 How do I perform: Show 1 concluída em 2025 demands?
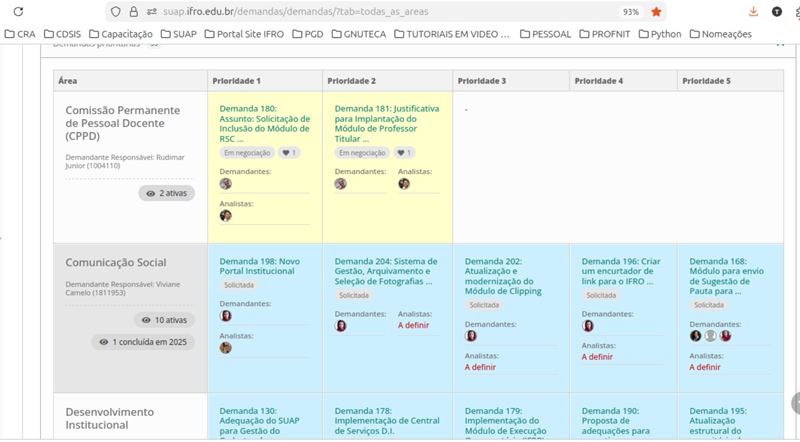[x=145, y=342]
